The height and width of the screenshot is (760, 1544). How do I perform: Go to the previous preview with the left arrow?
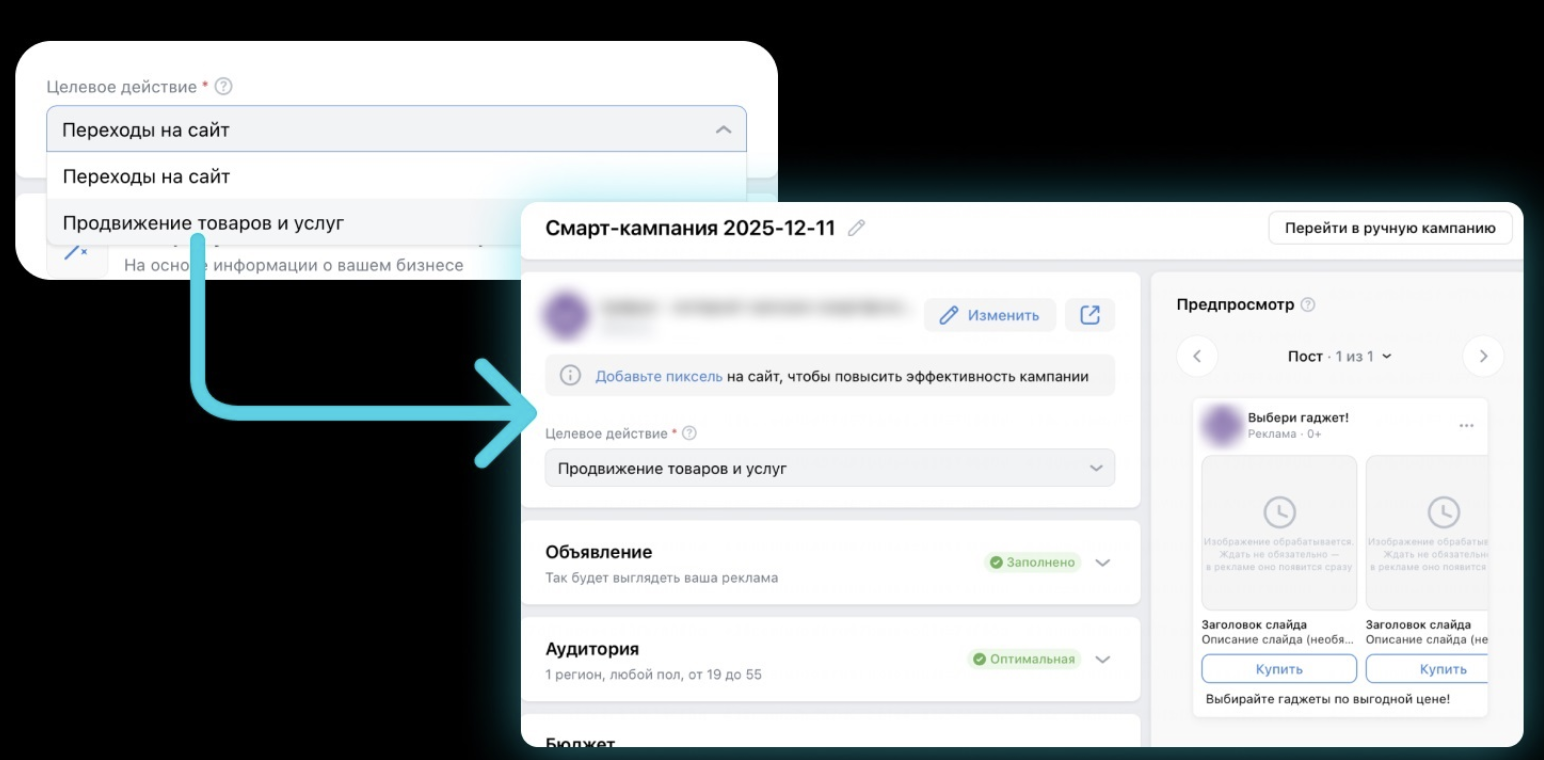(x=1197, y=356)
